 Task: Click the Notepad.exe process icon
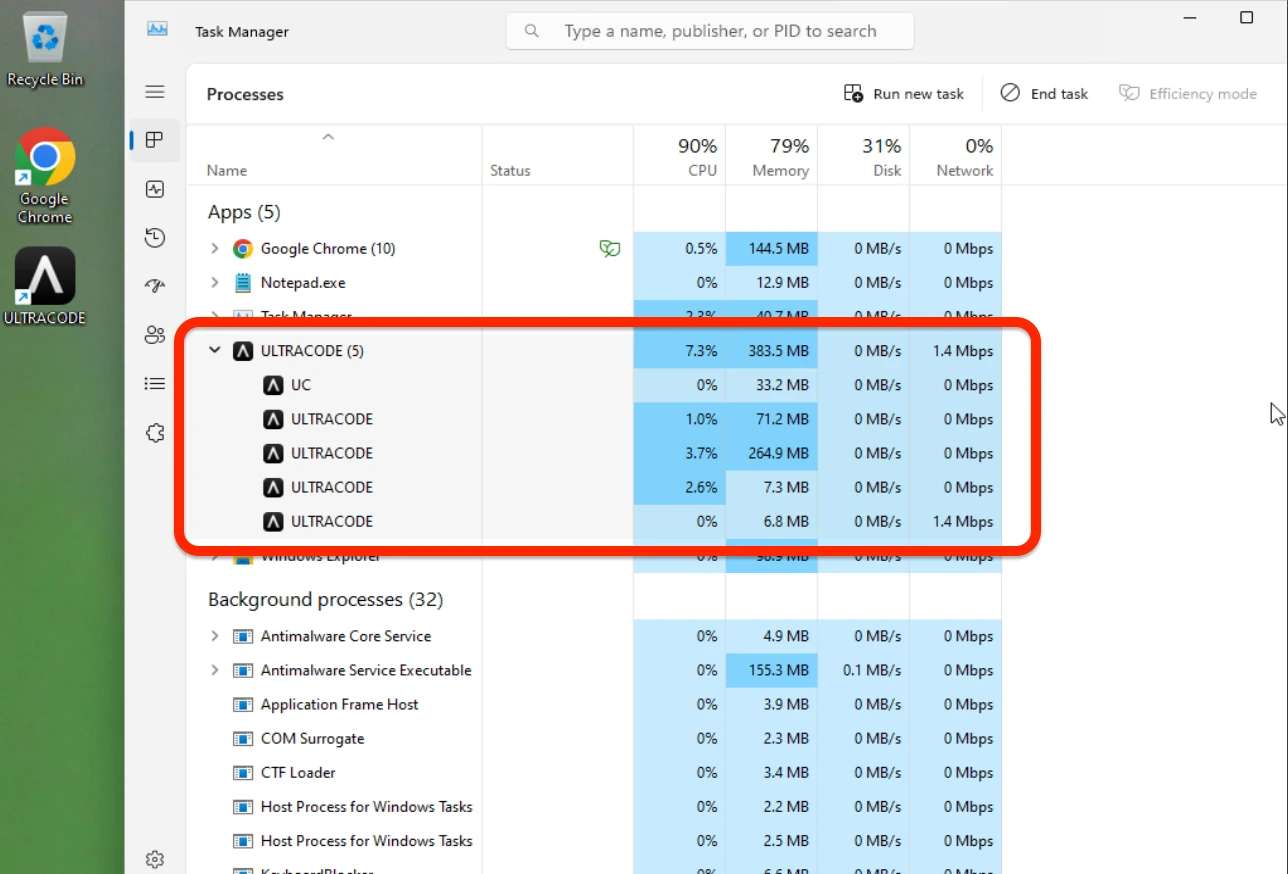coord(243,283)
